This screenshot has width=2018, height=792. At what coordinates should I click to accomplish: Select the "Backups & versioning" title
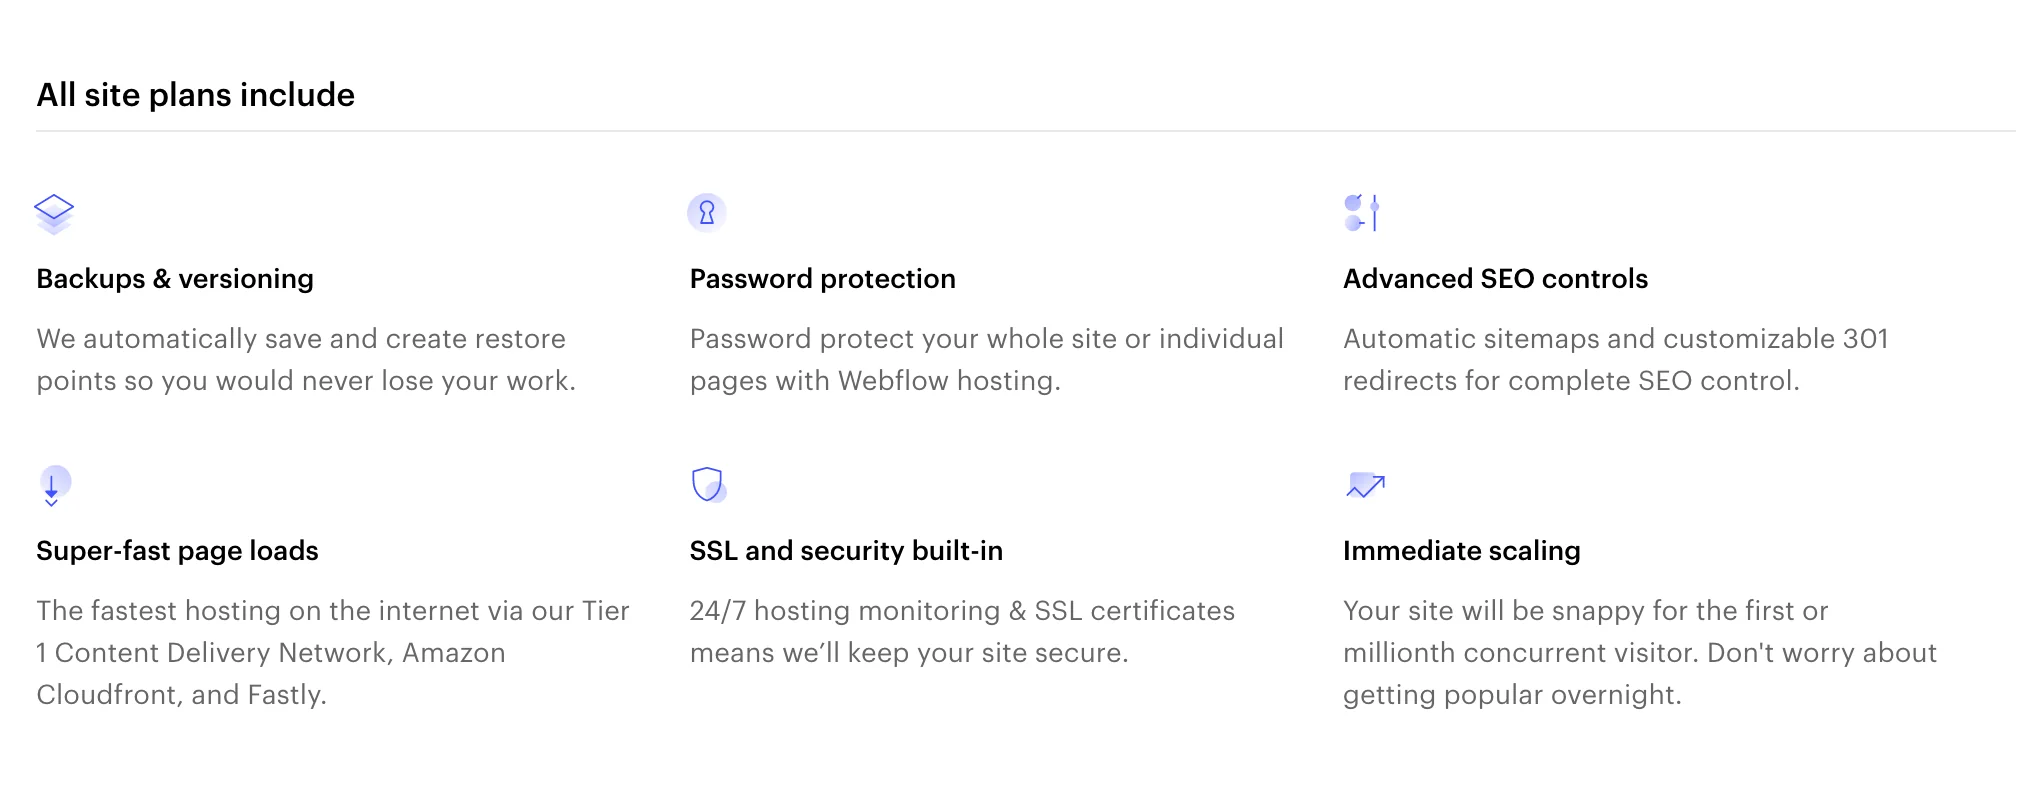(x=175, y=279)
